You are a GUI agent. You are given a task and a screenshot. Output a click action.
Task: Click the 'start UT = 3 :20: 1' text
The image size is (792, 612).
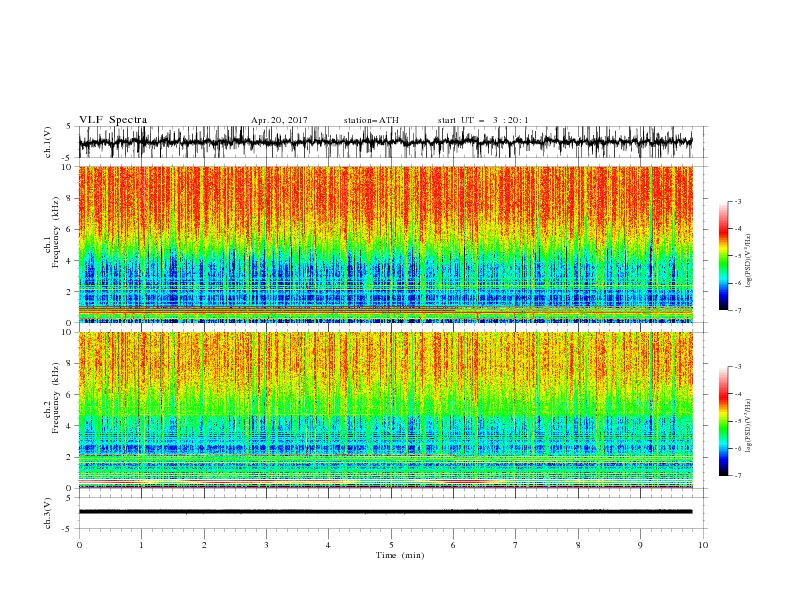click(483, 120)
